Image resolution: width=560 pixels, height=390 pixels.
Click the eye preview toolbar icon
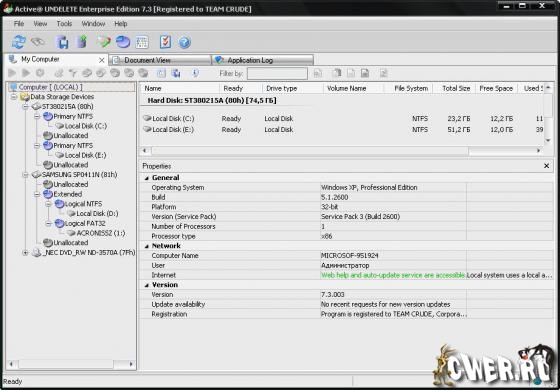pyautogui.click(x=38, y=42)
